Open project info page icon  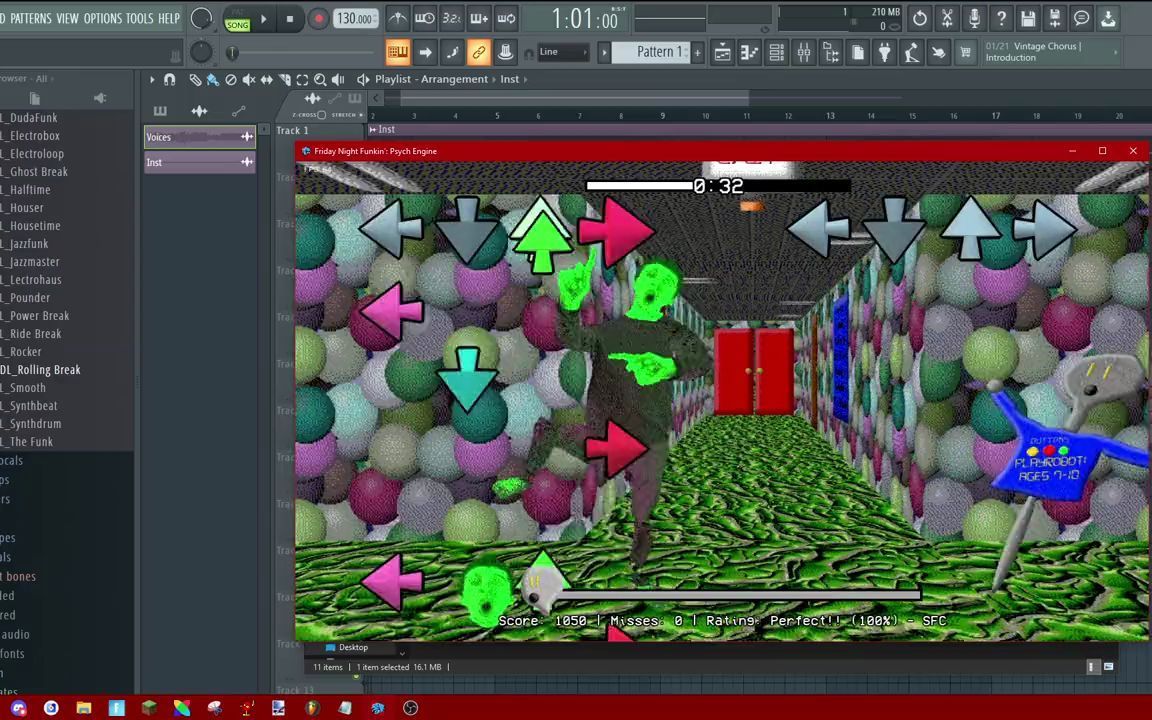857,52
